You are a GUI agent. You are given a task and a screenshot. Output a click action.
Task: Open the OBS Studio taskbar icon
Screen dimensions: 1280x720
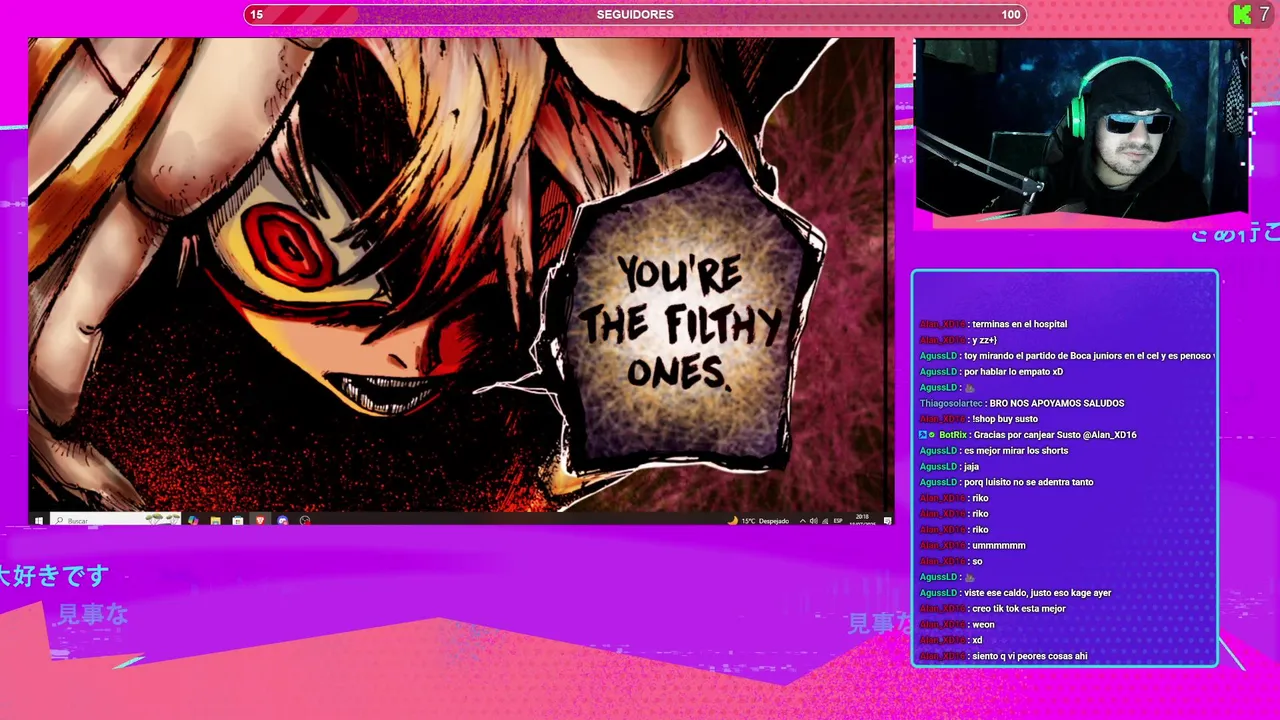305,520
